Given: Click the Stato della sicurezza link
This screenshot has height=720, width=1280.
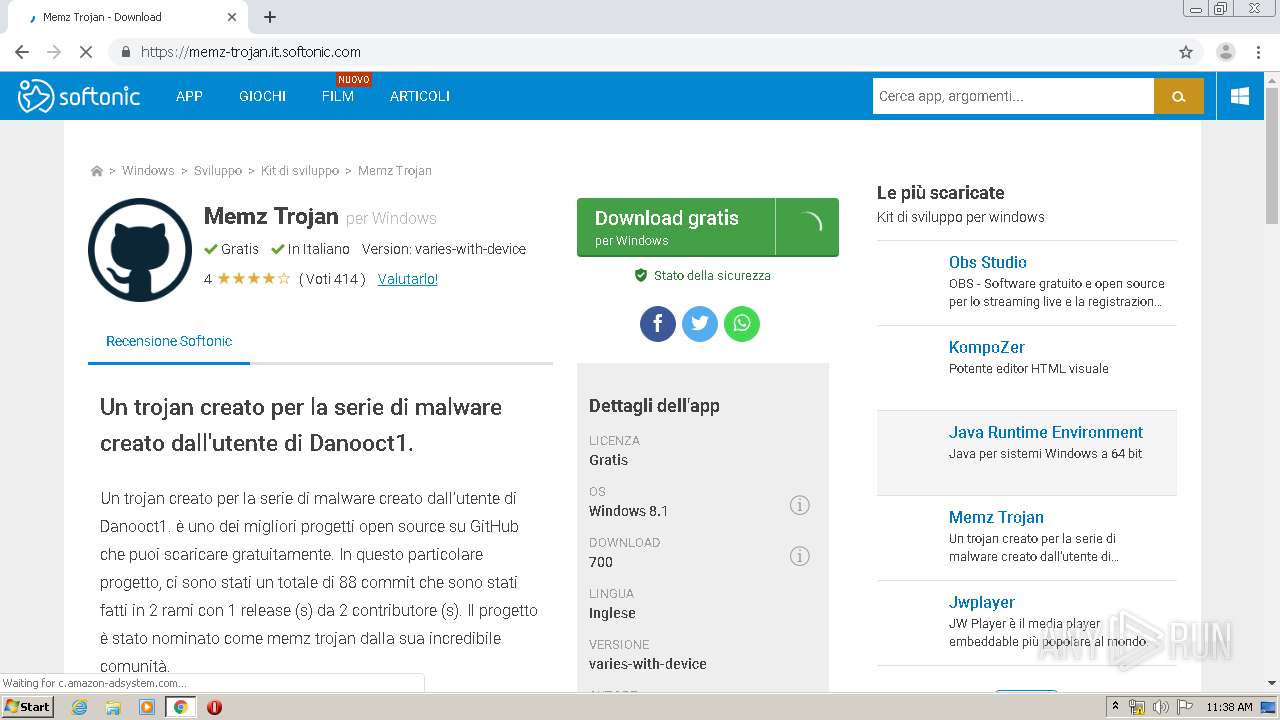Looking at the screenshot, I should coord(712,275).
